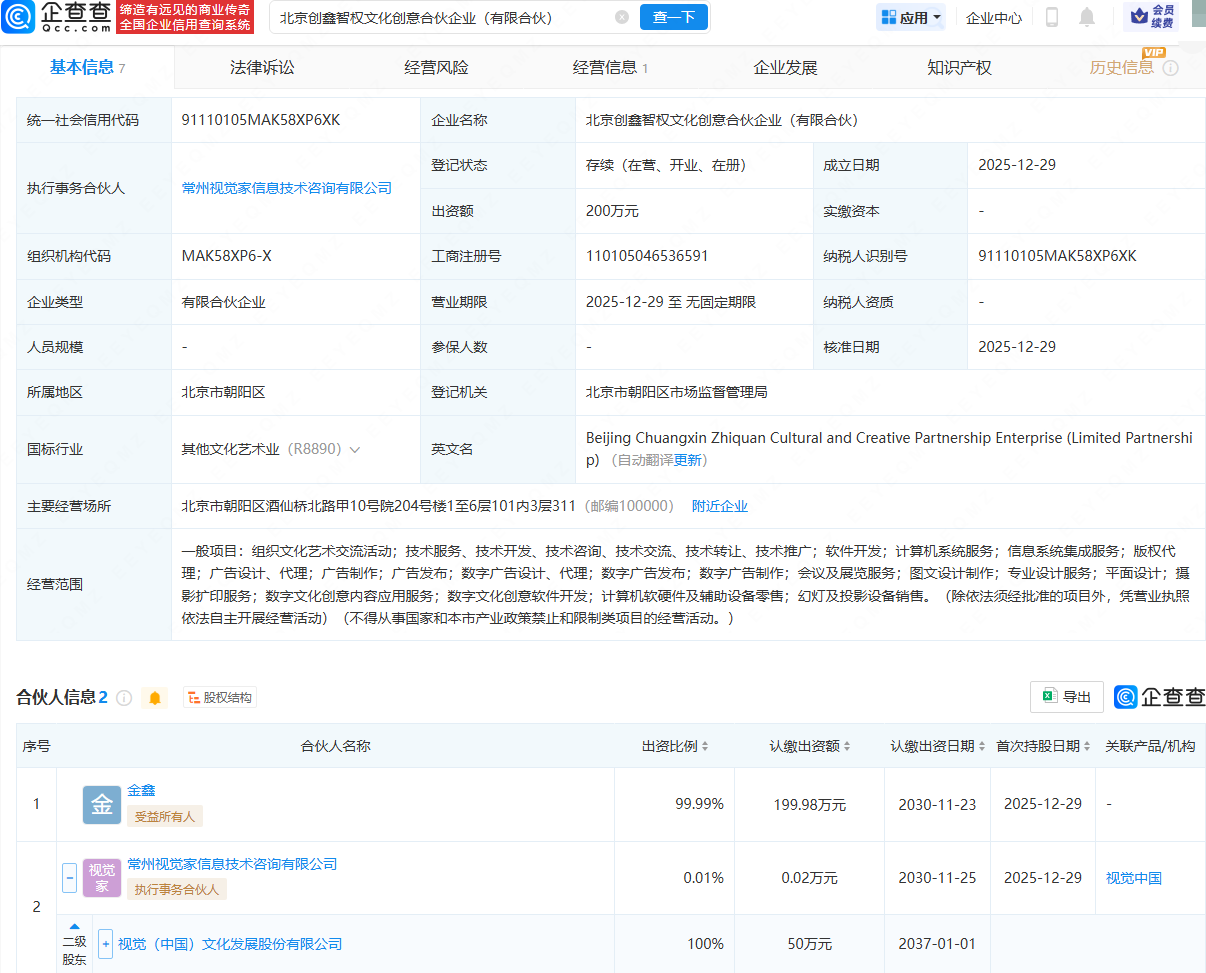Open the 应用 dropdown menu

point(910,17)
